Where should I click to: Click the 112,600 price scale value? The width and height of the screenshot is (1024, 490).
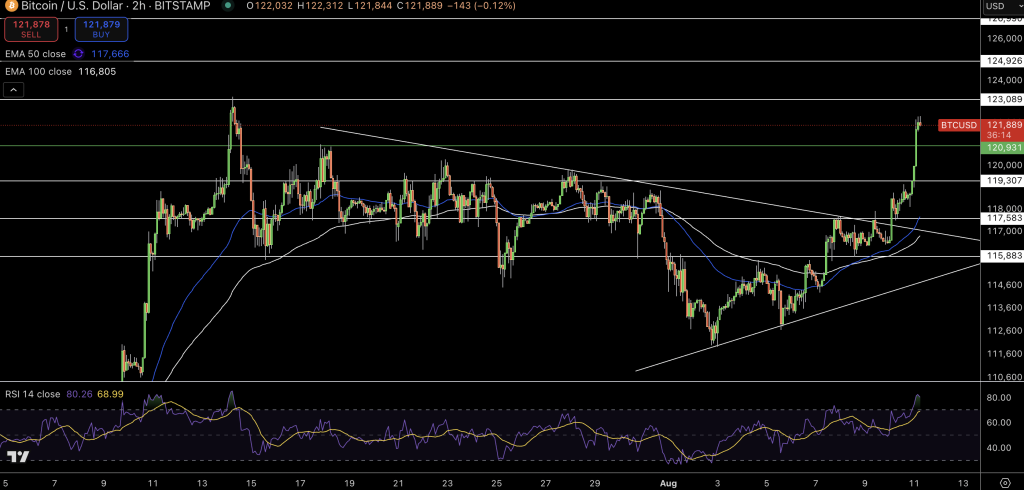[1004, 330]
